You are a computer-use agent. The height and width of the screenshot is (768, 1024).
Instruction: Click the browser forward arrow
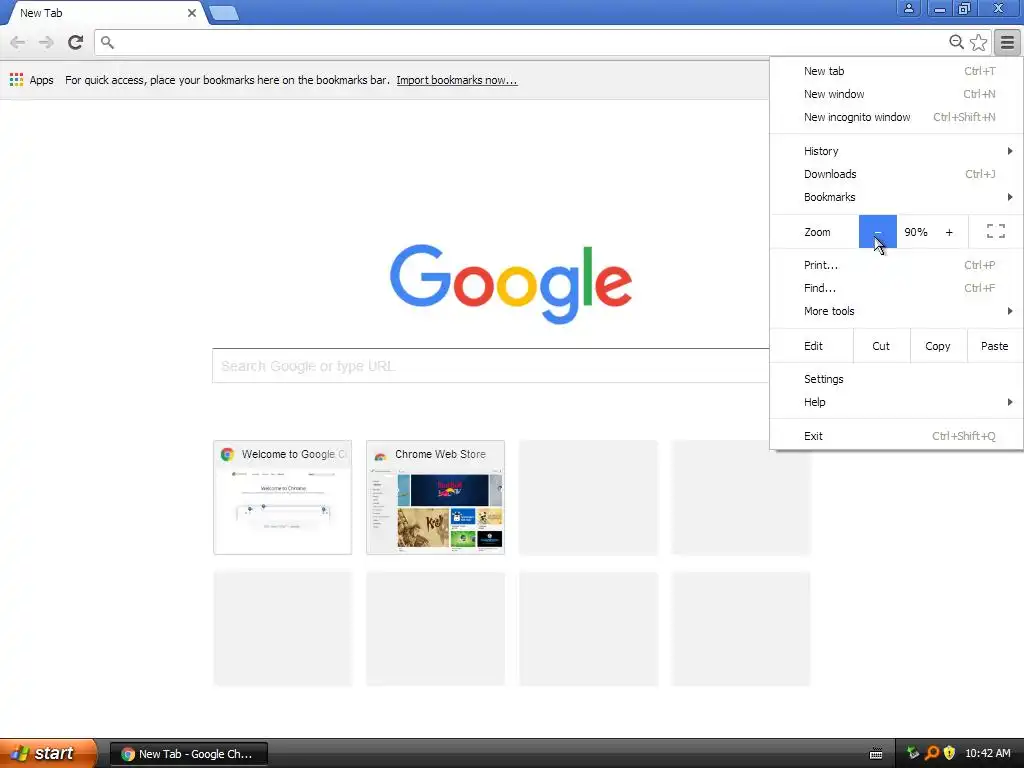coord(46,42)
